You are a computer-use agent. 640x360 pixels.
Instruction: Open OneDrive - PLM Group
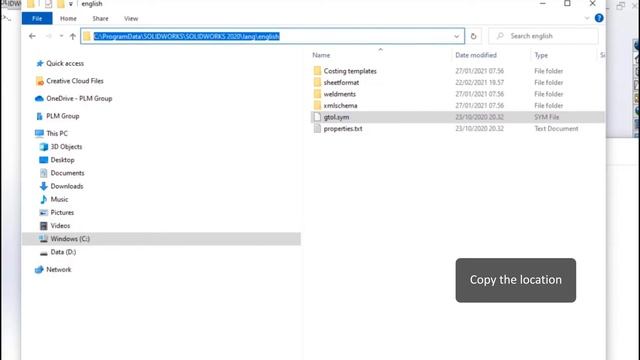(x=79, y=99)
